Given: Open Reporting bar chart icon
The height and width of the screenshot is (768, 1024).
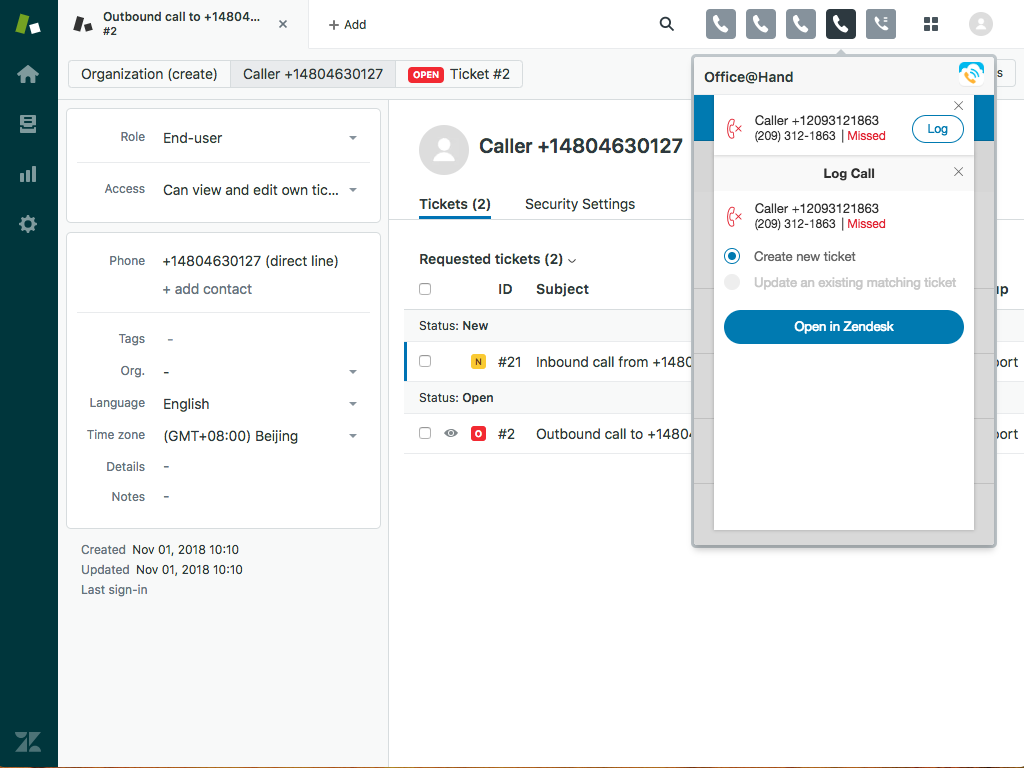Looking at the screenshot, I should click(x=28, y=174).
